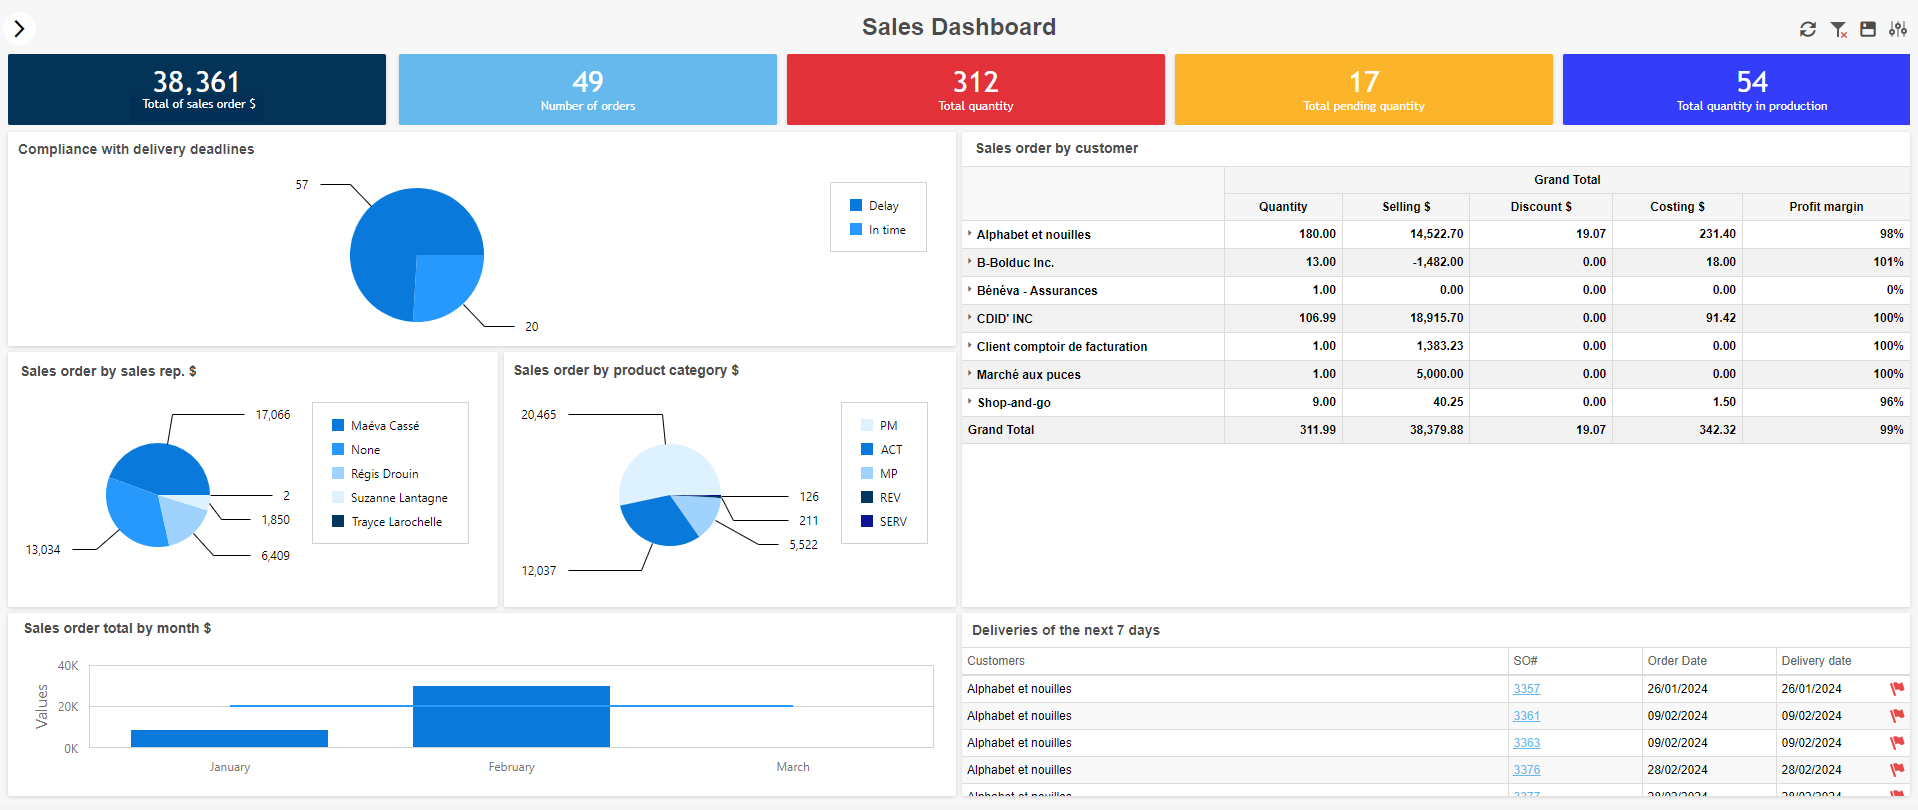This screenshot has height=810, width=1918.
Task: Click the SERV legend color swatch
Action: (x=867, y=521)
